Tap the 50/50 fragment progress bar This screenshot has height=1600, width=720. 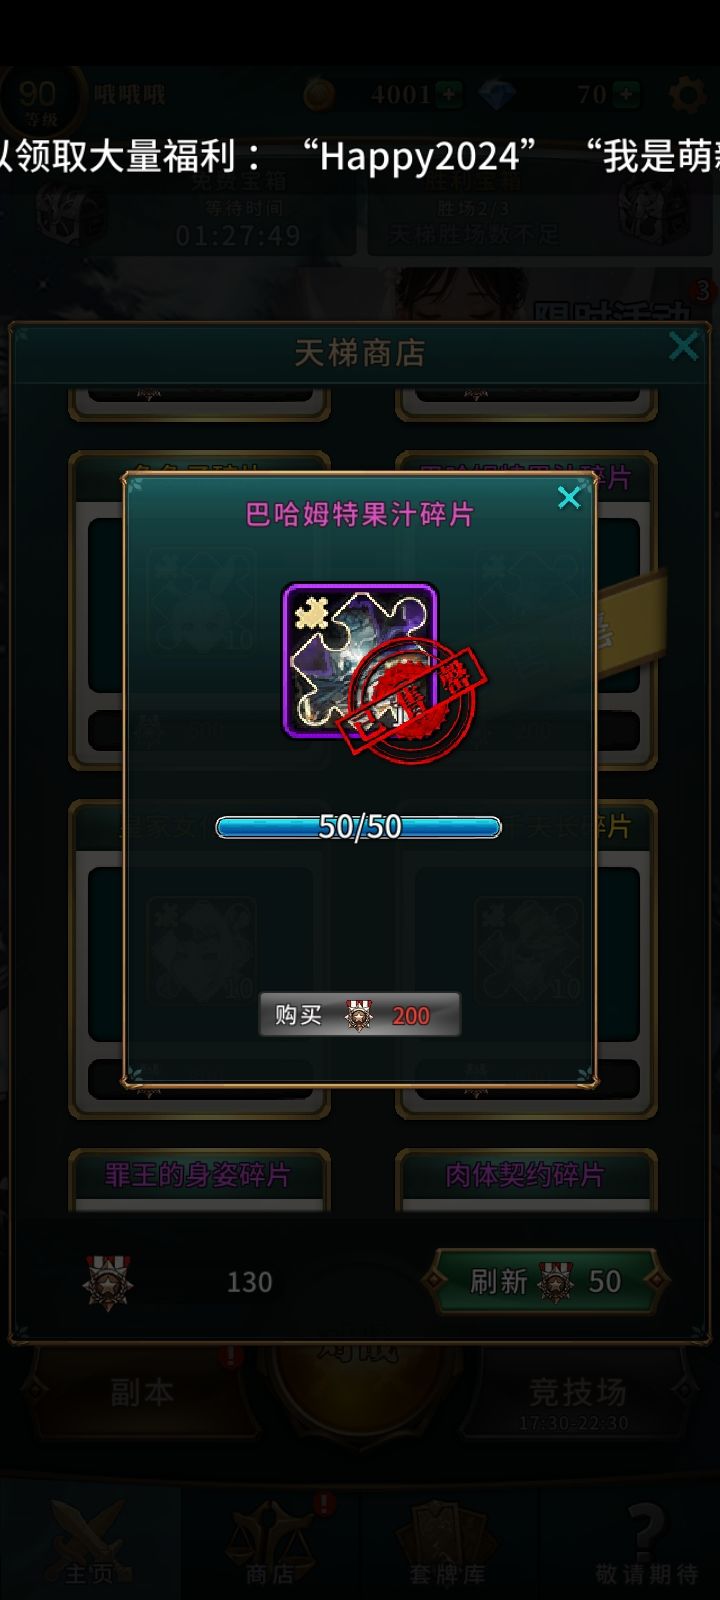pyautogui.click(x=359, y=827)
